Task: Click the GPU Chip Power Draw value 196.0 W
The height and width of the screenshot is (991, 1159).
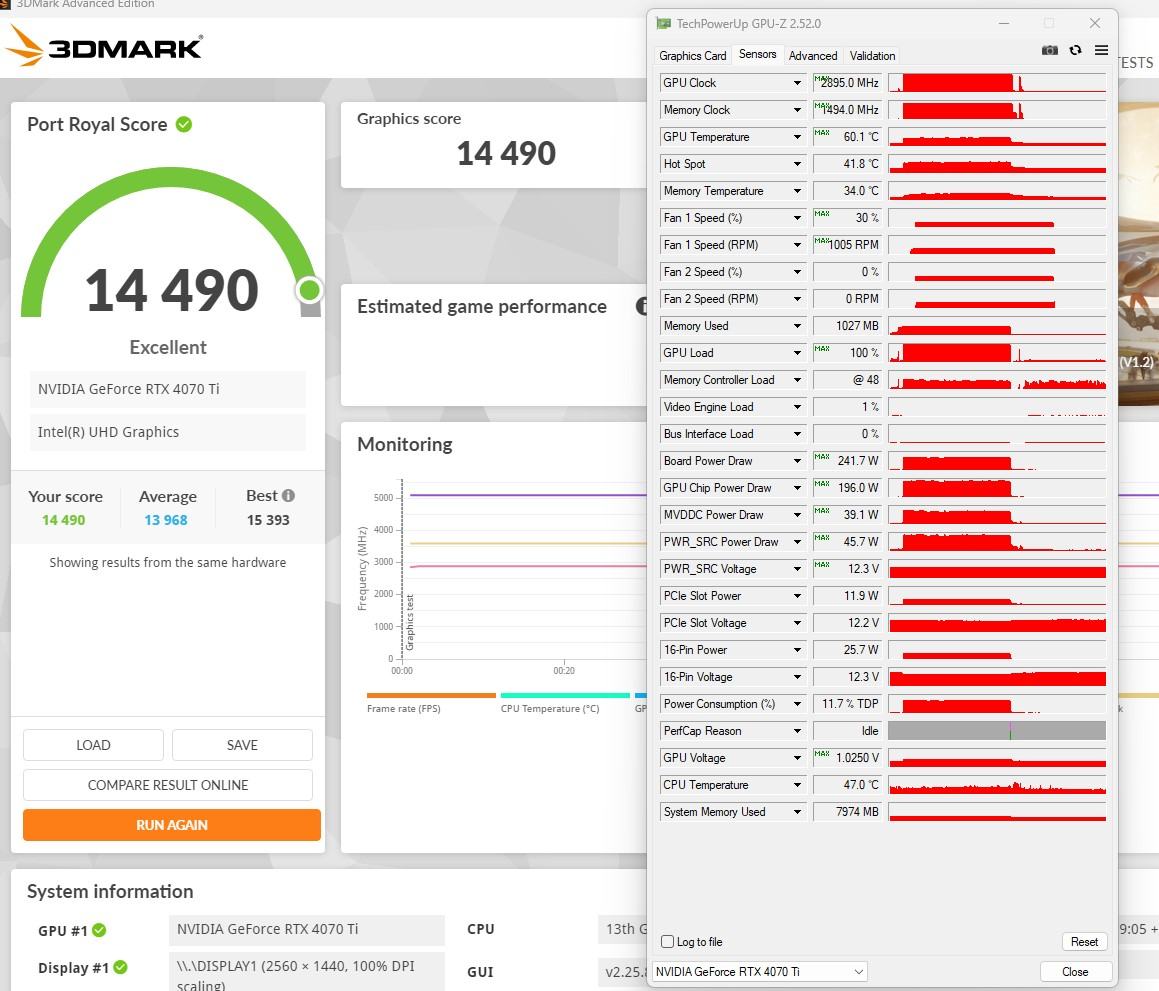Action: coord(847,488)
